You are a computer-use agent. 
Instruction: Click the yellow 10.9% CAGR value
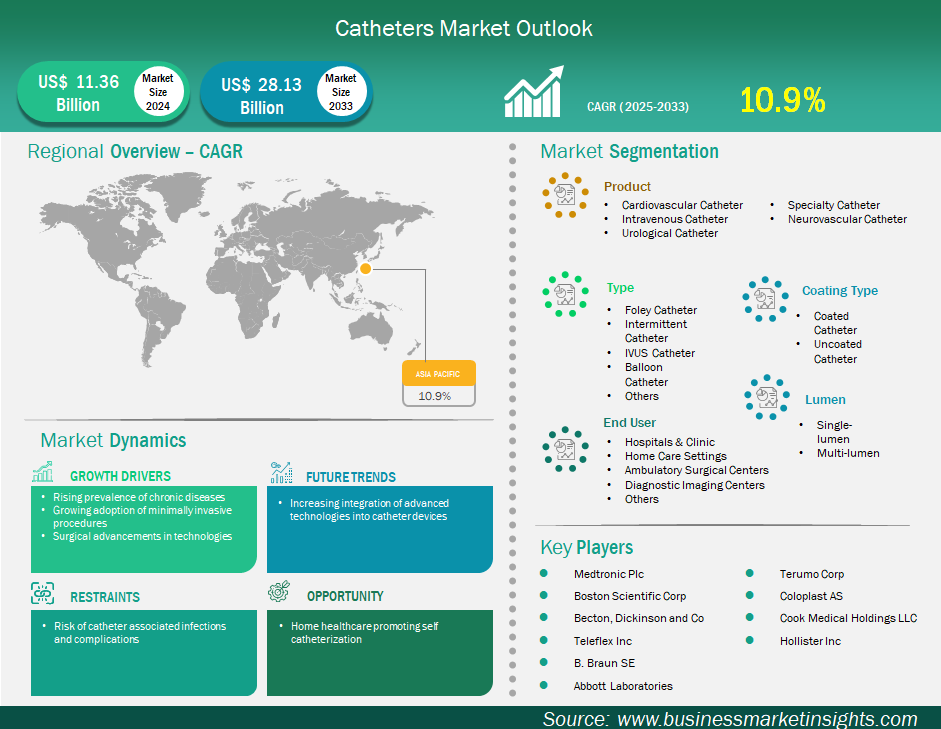tap(782, 99)
